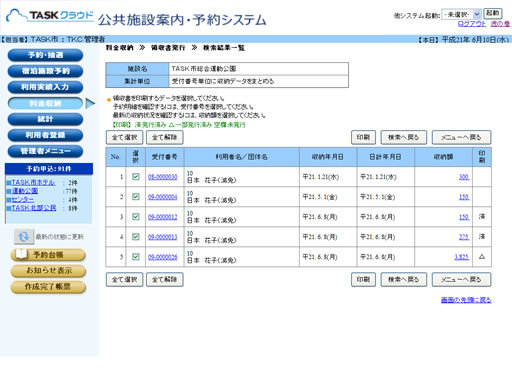Viewport: 512px width, 384px height.
Task: Select the highlighted 料金収納 menu item
Action: click(x=45, y=103)
